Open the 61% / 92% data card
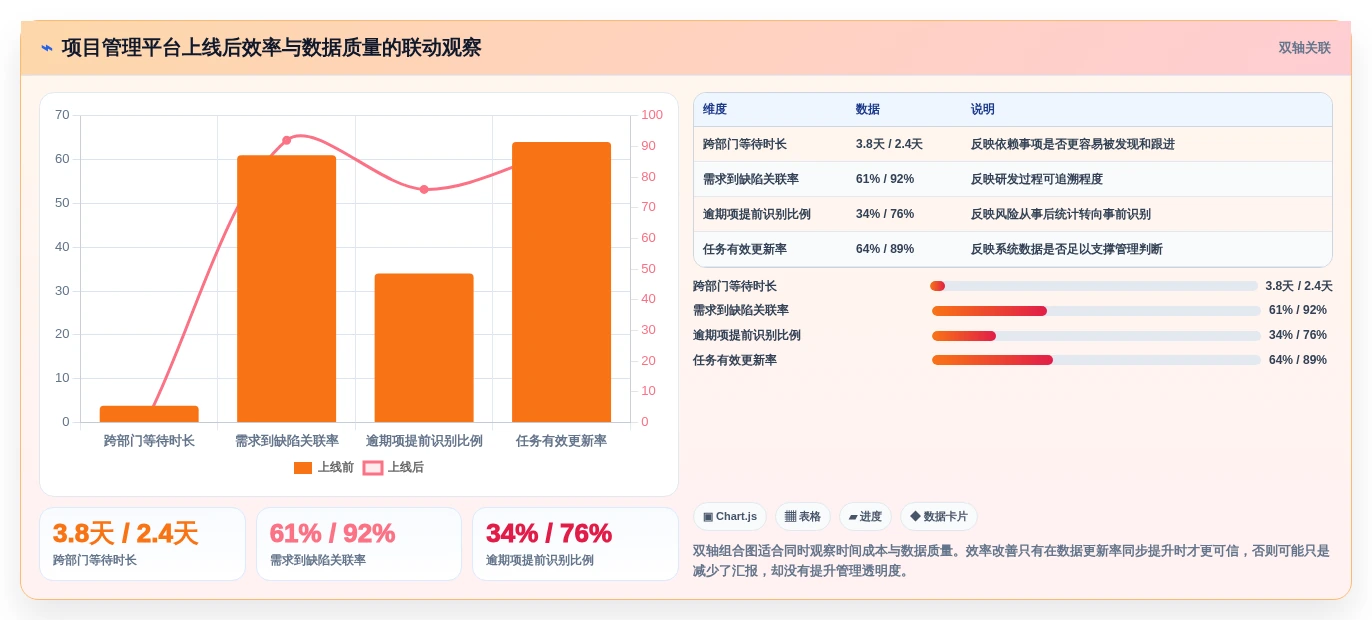This screenshot has height=620, width=1372. [359, 544]
